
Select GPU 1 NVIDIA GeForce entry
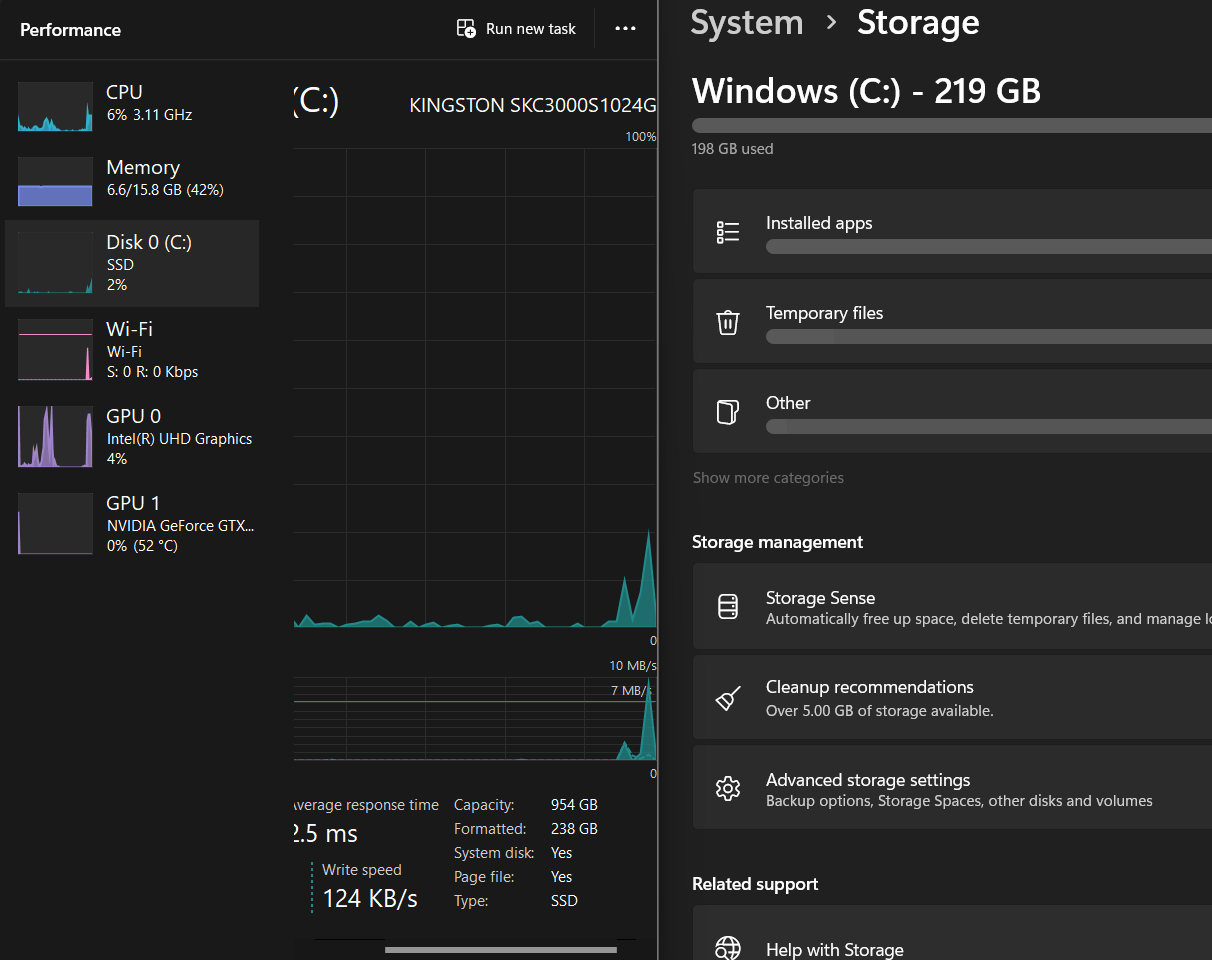(x=132, y=524)
